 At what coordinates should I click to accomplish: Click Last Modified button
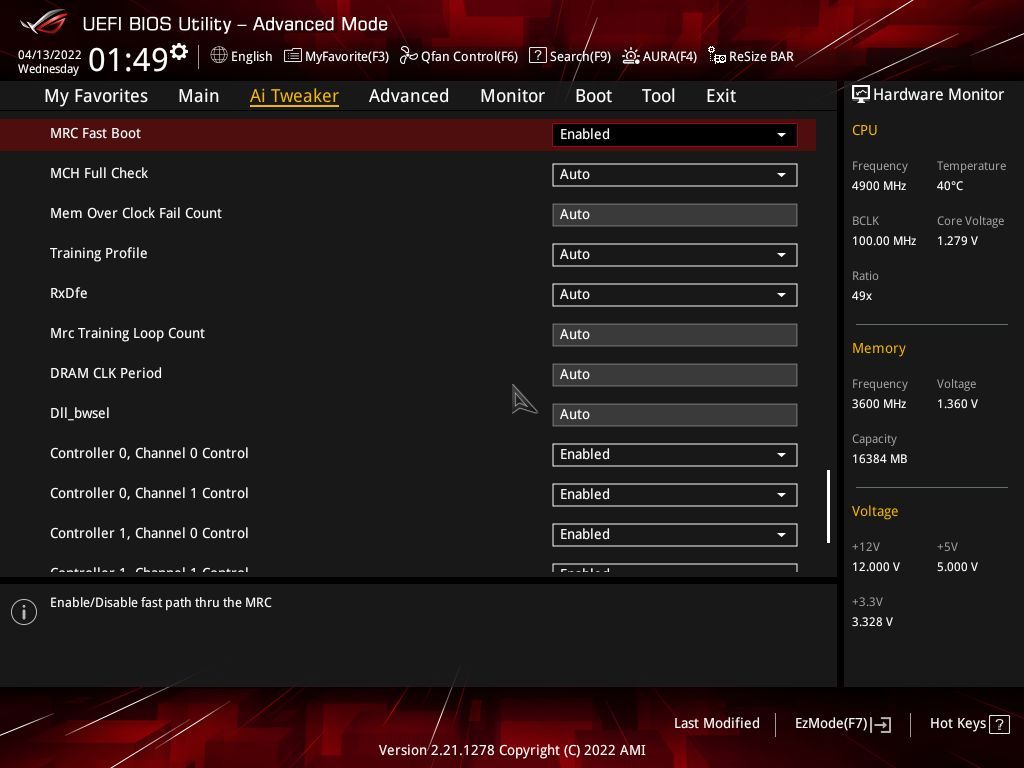point(716,724)
